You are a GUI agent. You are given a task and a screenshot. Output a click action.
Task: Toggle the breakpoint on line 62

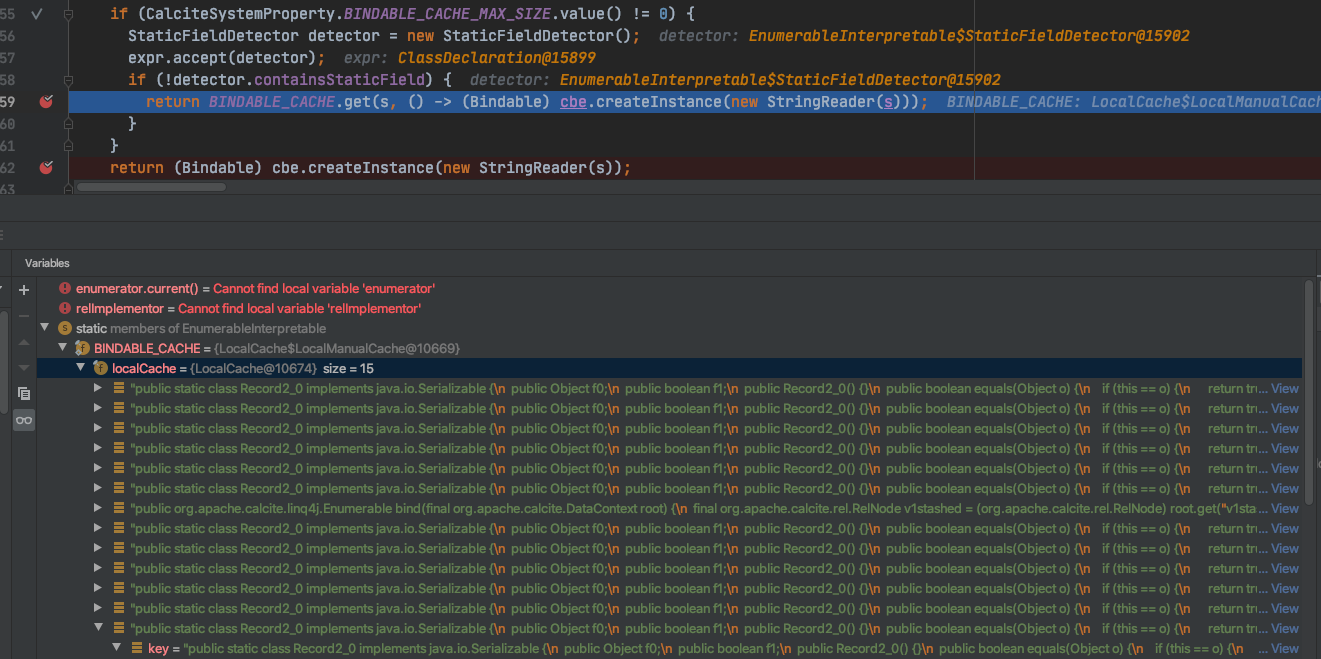click(45, 168)
